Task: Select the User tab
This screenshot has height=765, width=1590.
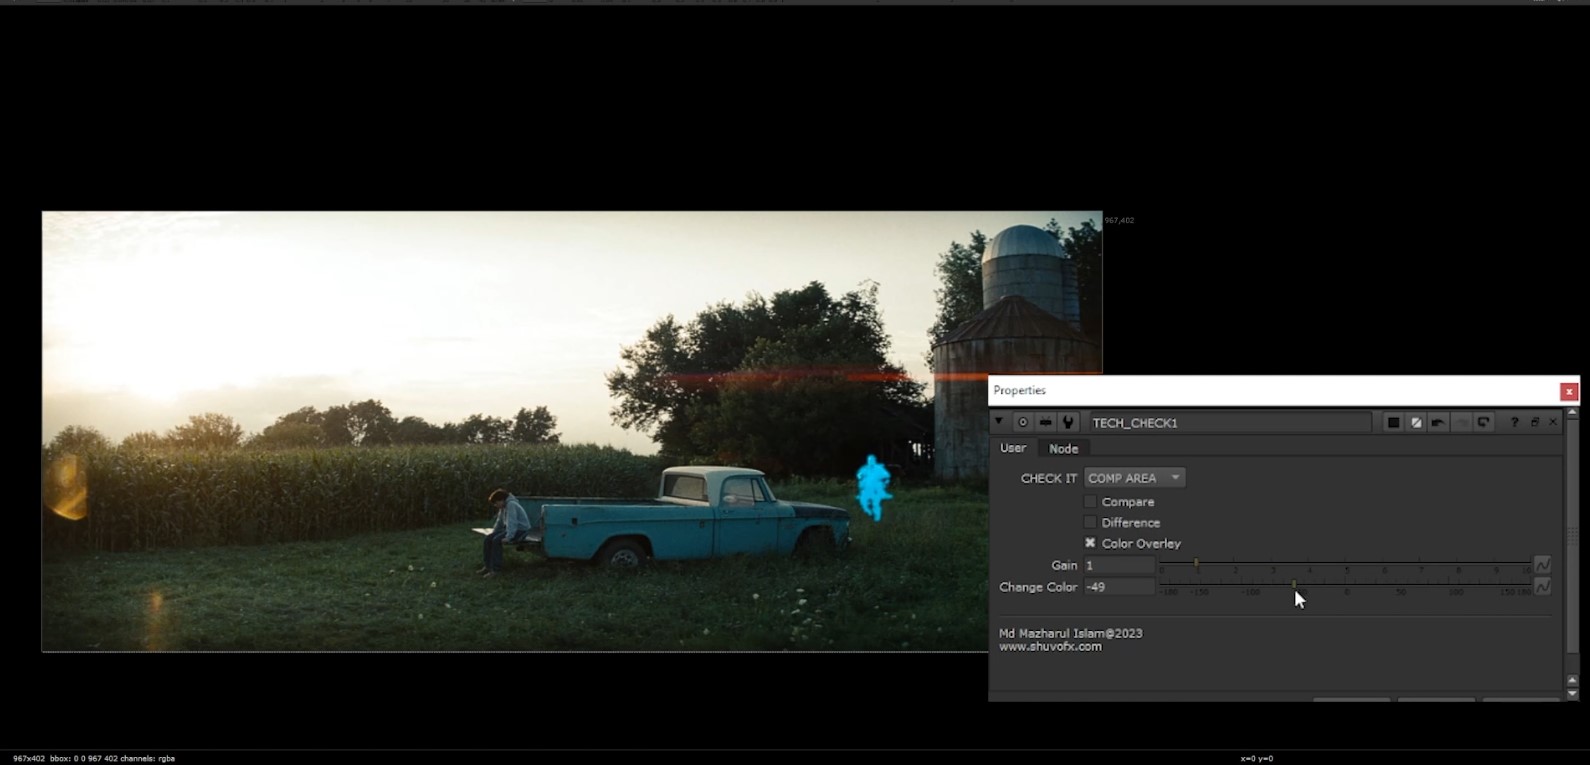Action: point(1013,448)
